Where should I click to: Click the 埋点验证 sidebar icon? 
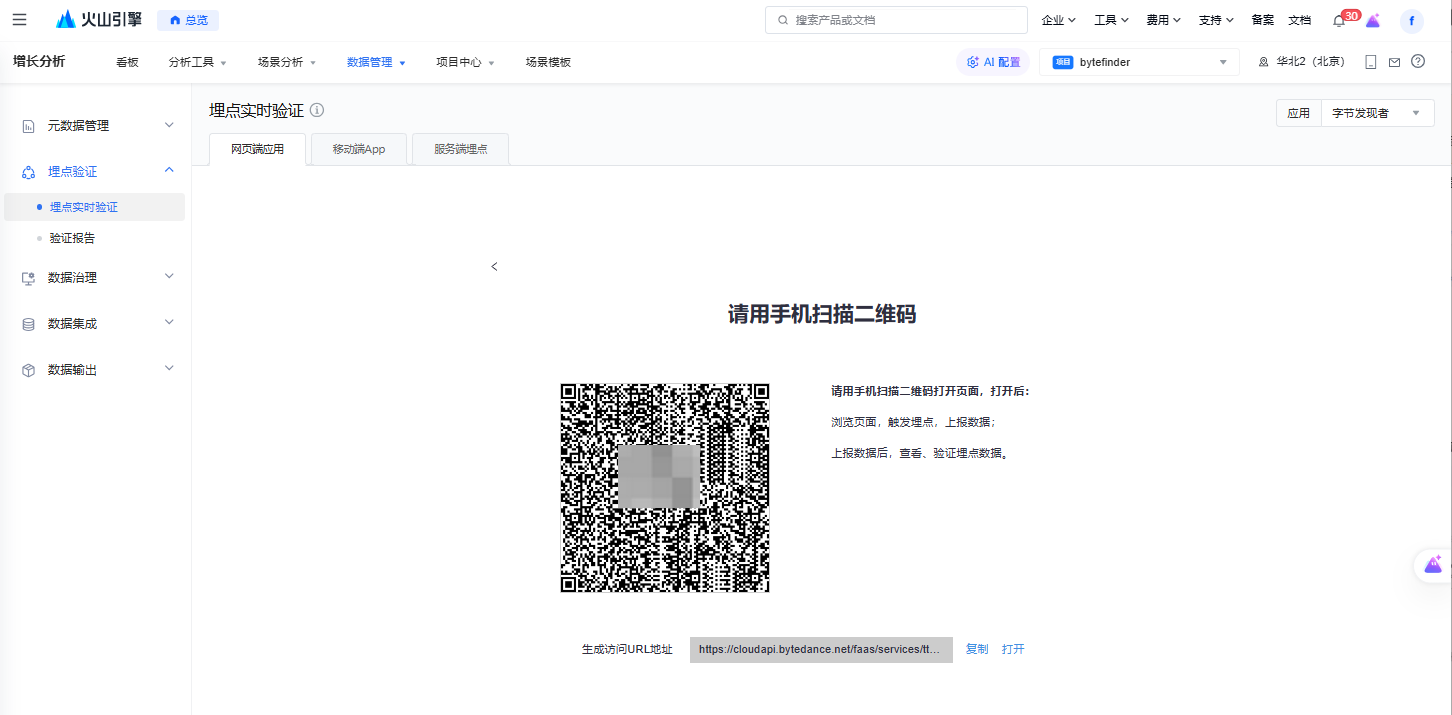point(28,172)
